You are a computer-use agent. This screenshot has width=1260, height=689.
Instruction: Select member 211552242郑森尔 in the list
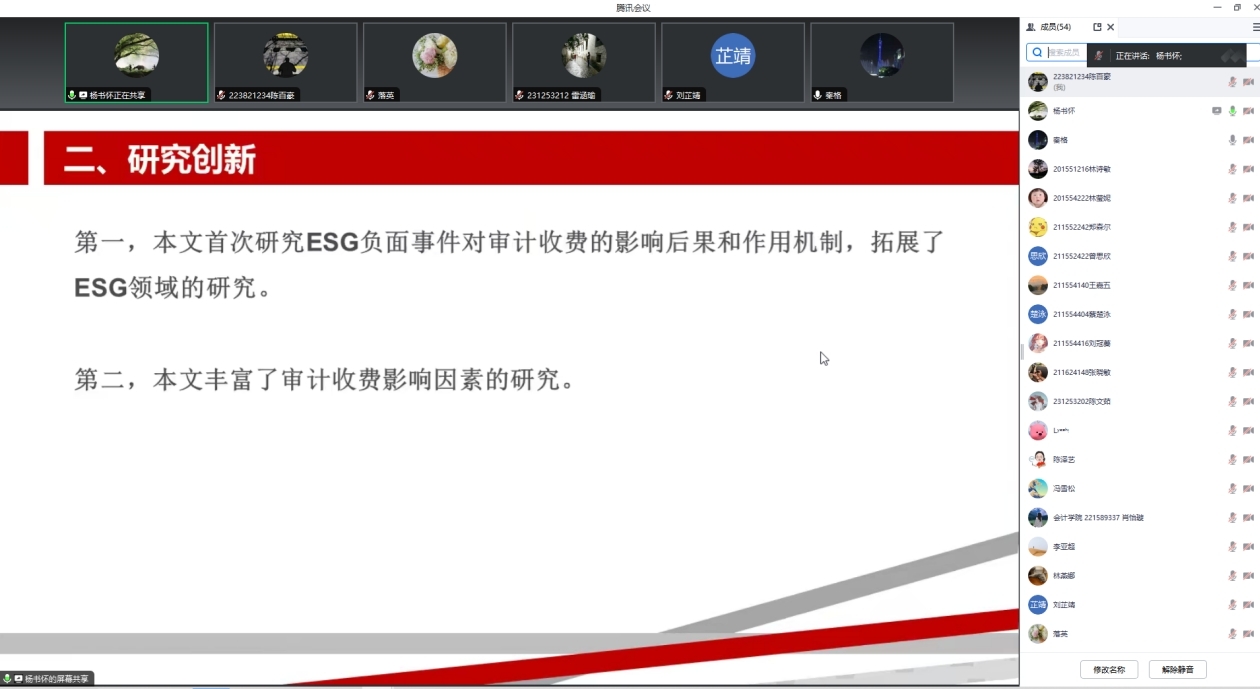pos(1082,227)
